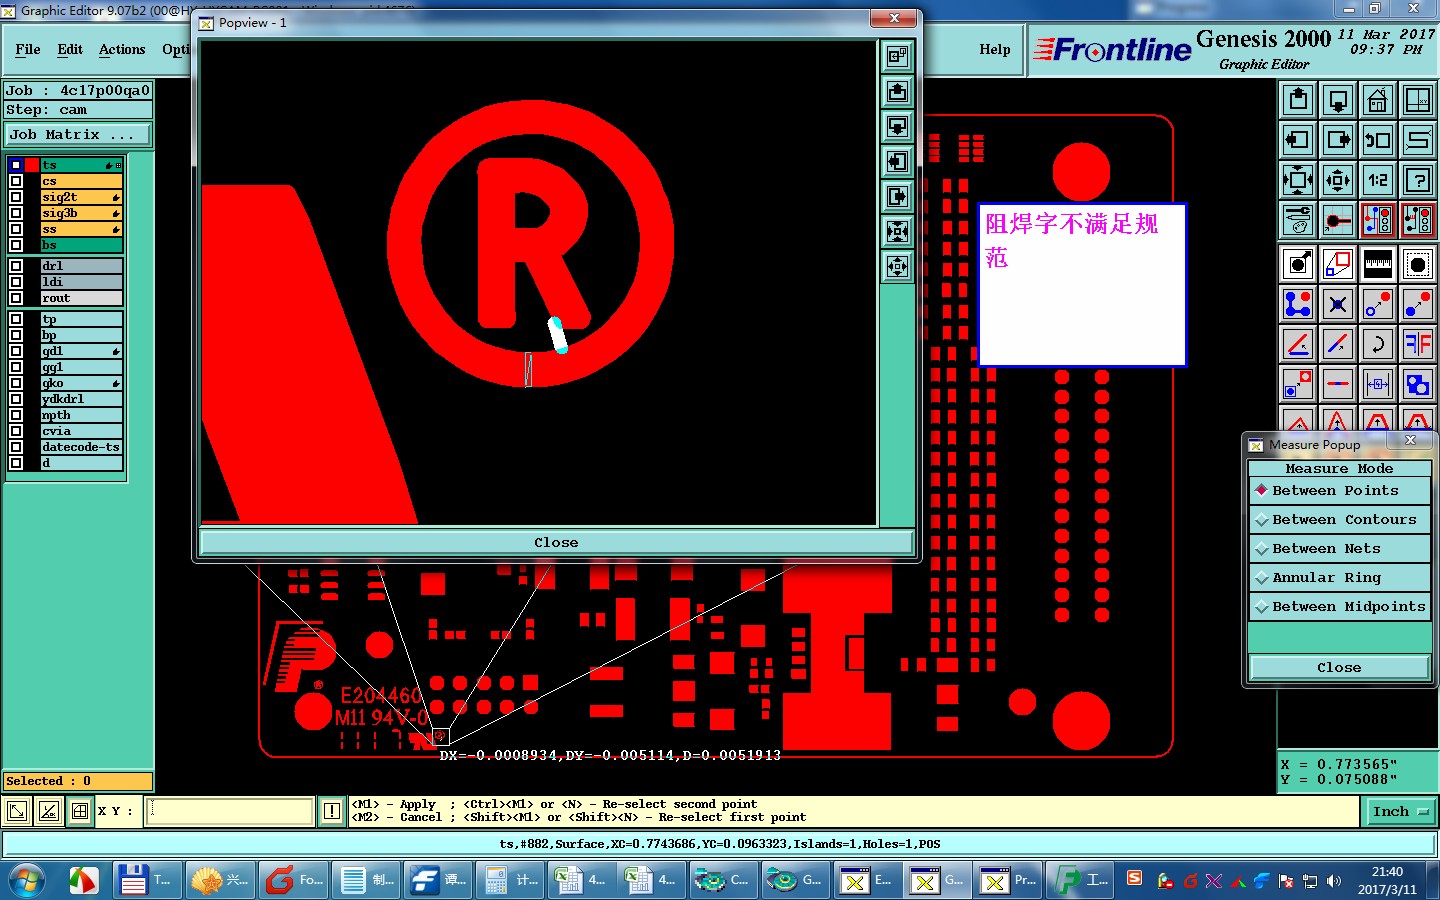Click the XY grid window icon
The image size is (1440, 900).
click(x=1418, y=100)
